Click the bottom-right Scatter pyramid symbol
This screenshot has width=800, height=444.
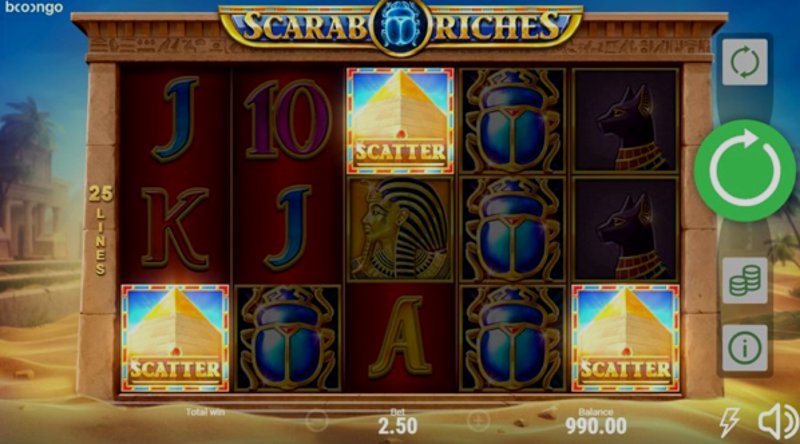(x=626, y=338)
